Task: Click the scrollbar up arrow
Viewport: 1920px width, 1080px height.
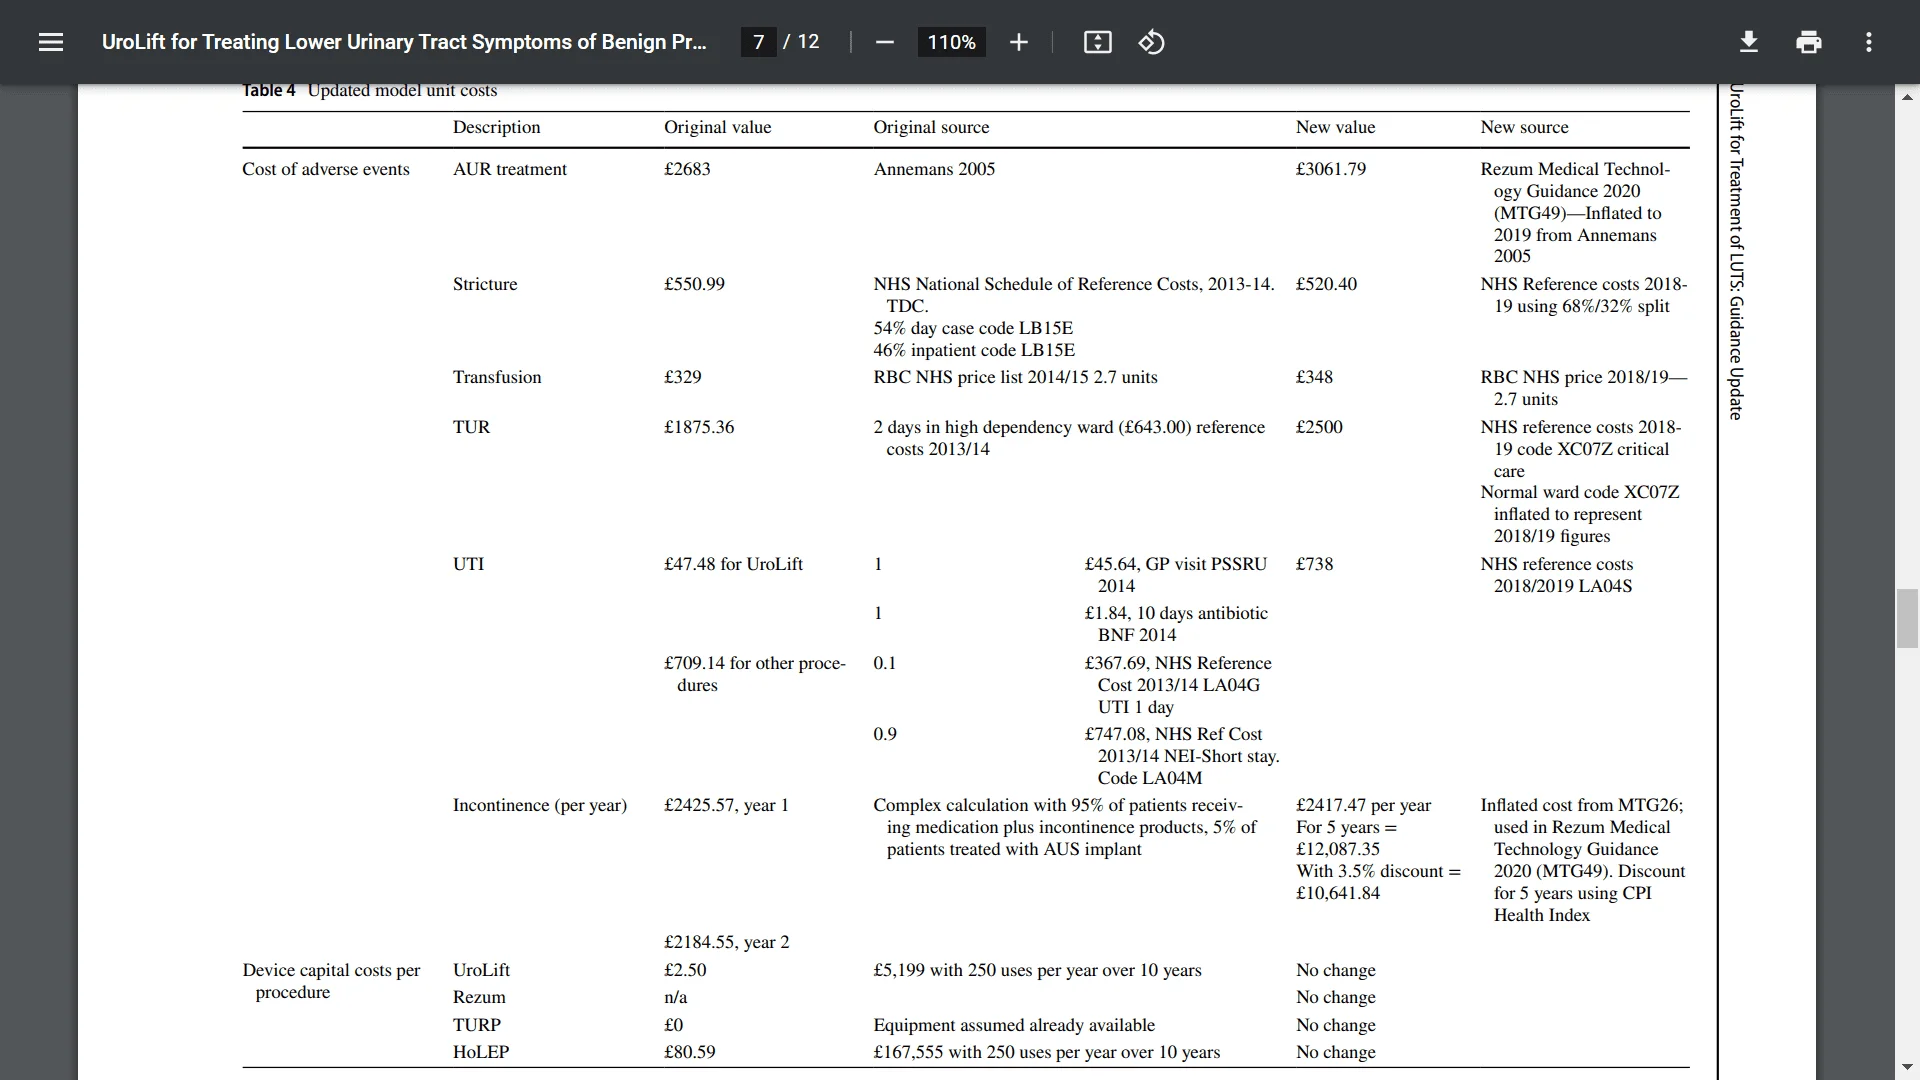Action: (x=1907, y=97)
